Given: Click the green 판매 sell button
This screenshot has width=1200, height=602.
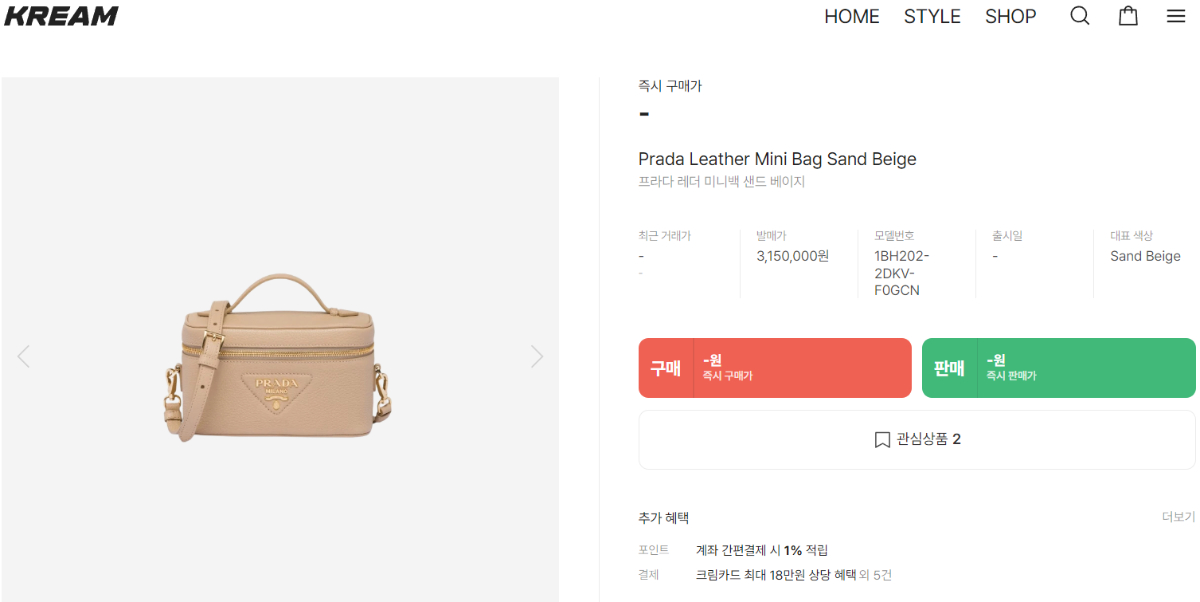Looking at the screenshot, I should click(1058, 368).
